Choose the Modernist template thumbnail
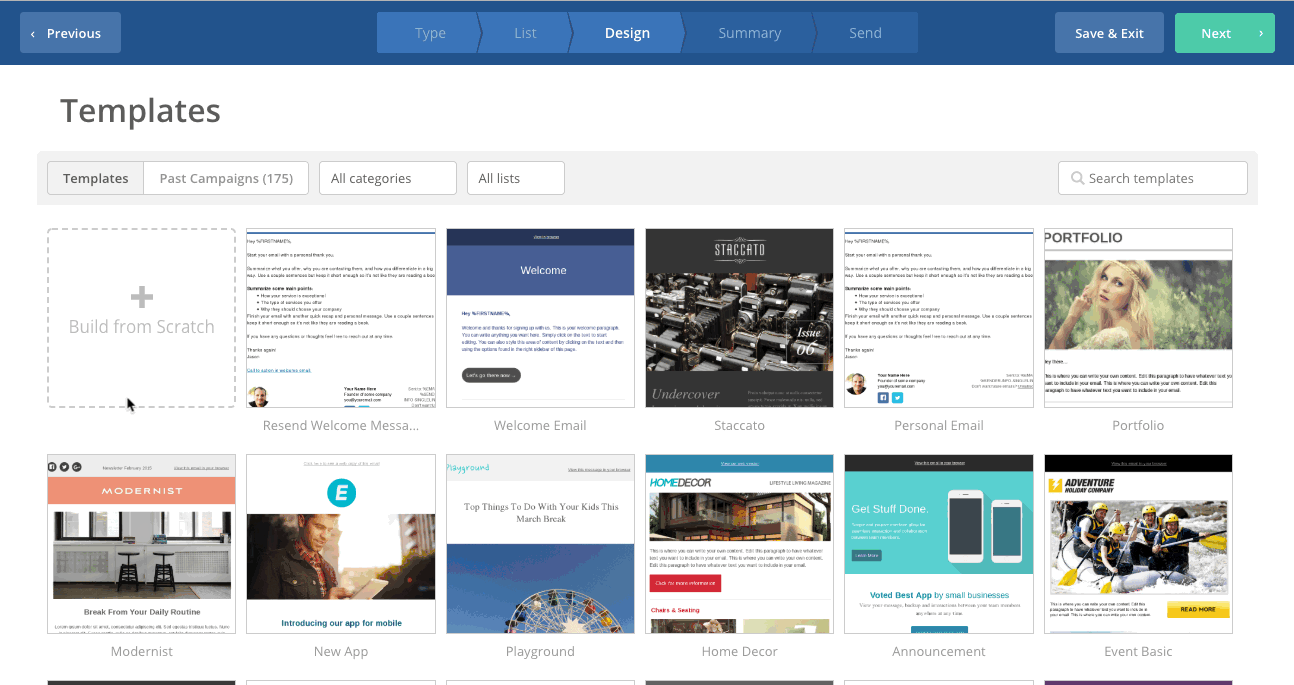This screenshot has height=685, width=1294. [141, 544]
